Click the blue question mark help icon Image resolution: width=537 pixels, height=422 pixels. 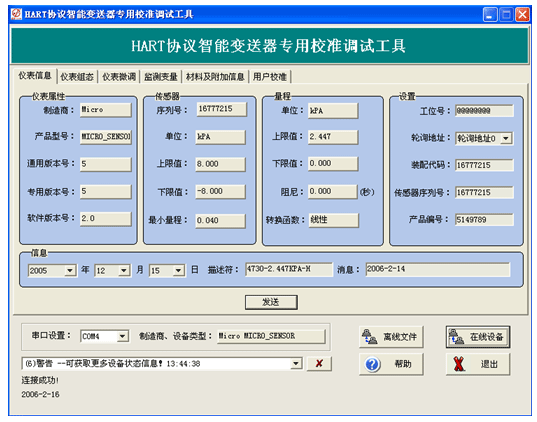click(372, 364)
